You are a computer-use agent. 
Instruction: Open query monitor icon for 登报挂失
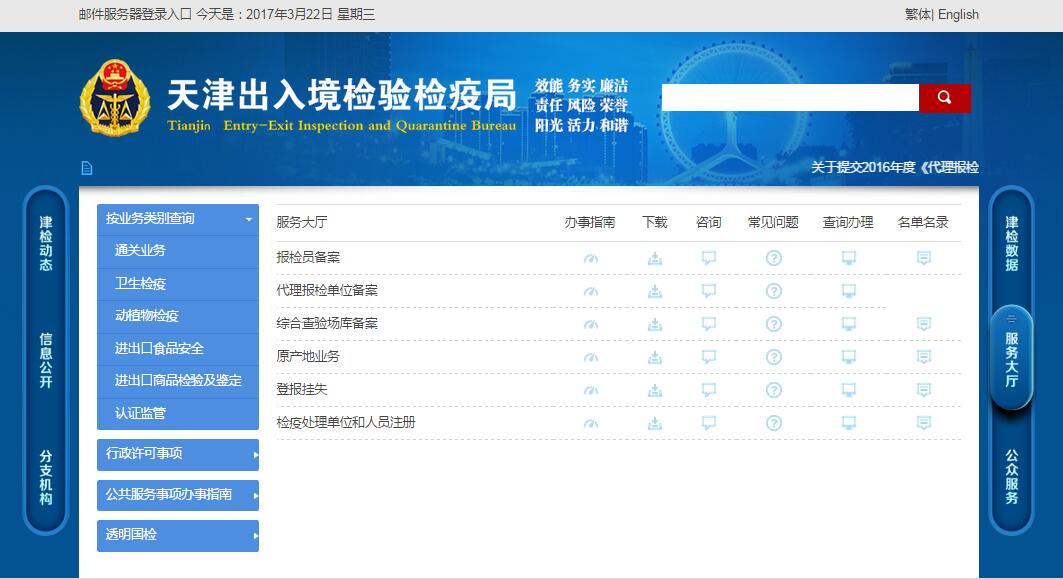point(848,390)
